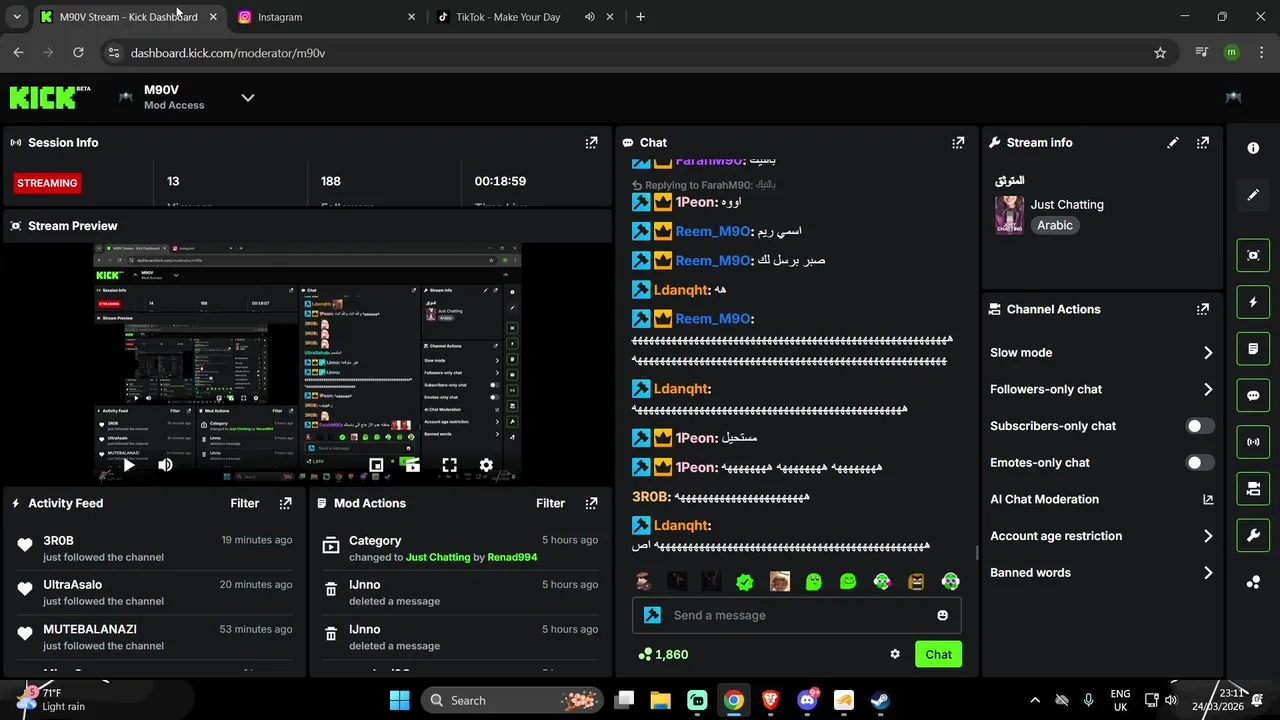1280x720 pixels.
Task: Pop out the Channel Actions panel
Action: click(x=1203, y=310)
